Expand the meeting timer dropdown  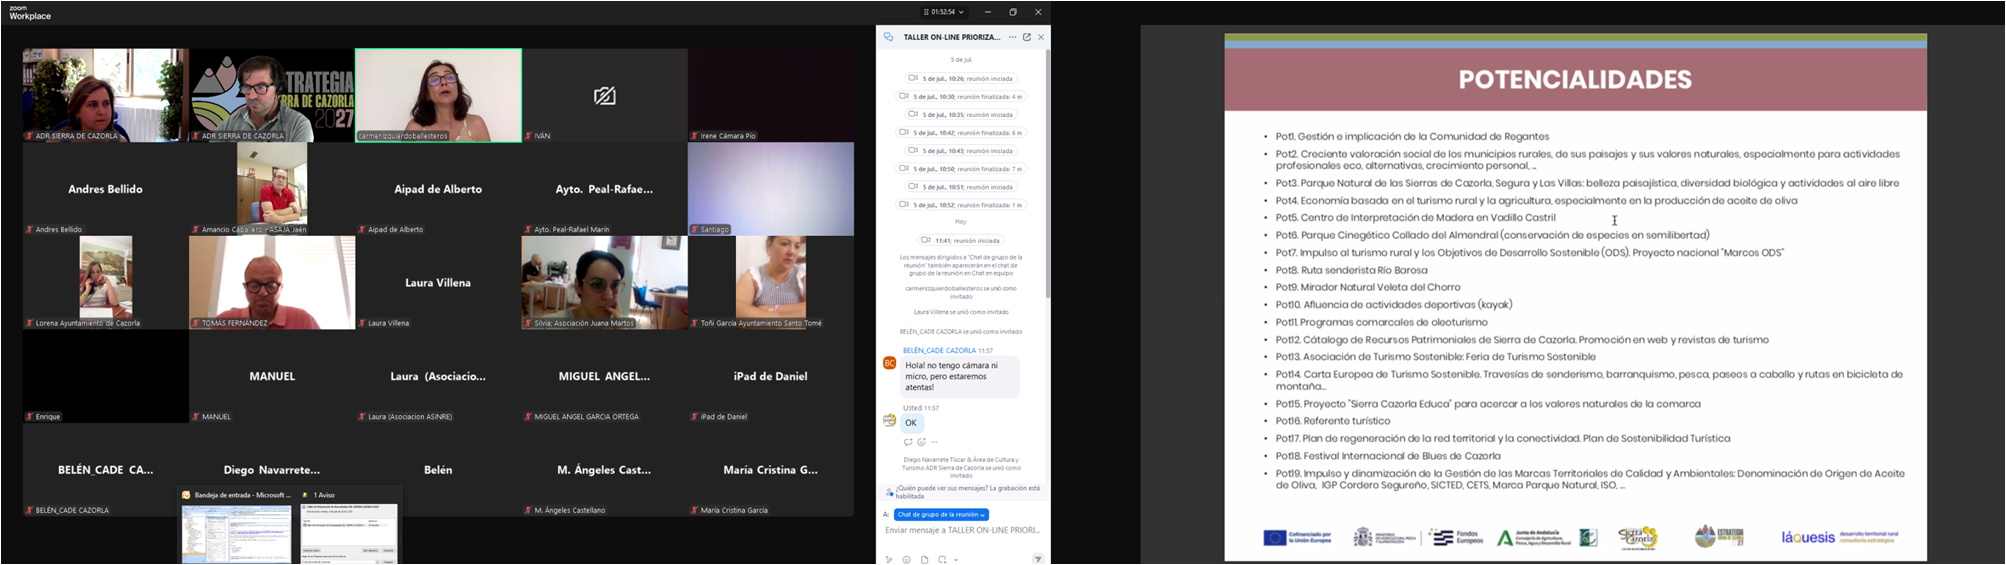tap(945, 12)
